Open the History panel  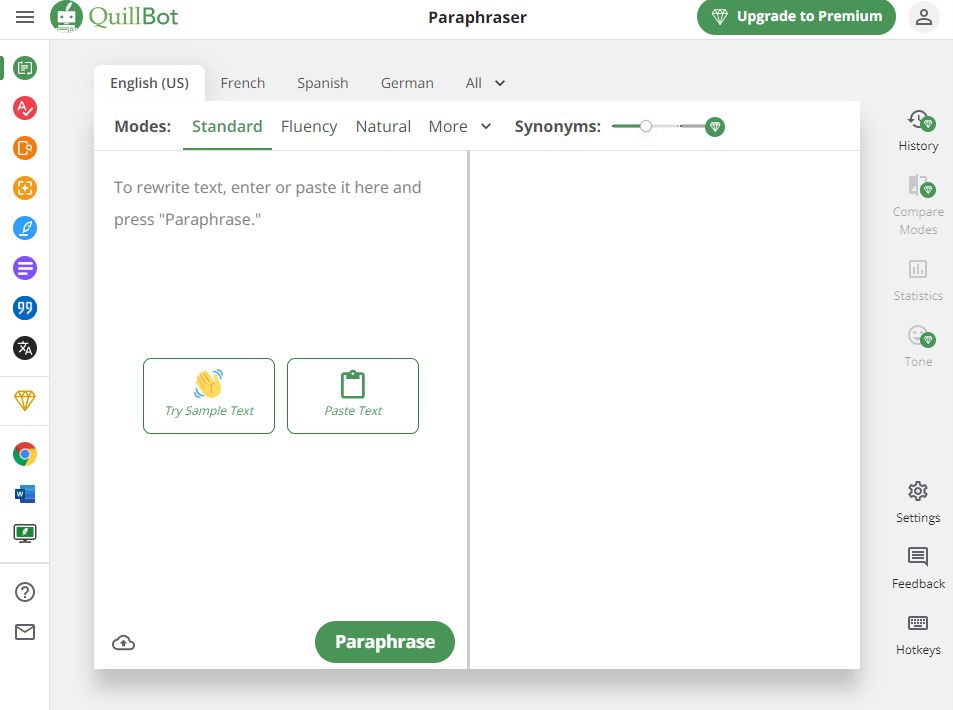coord(918,131)
